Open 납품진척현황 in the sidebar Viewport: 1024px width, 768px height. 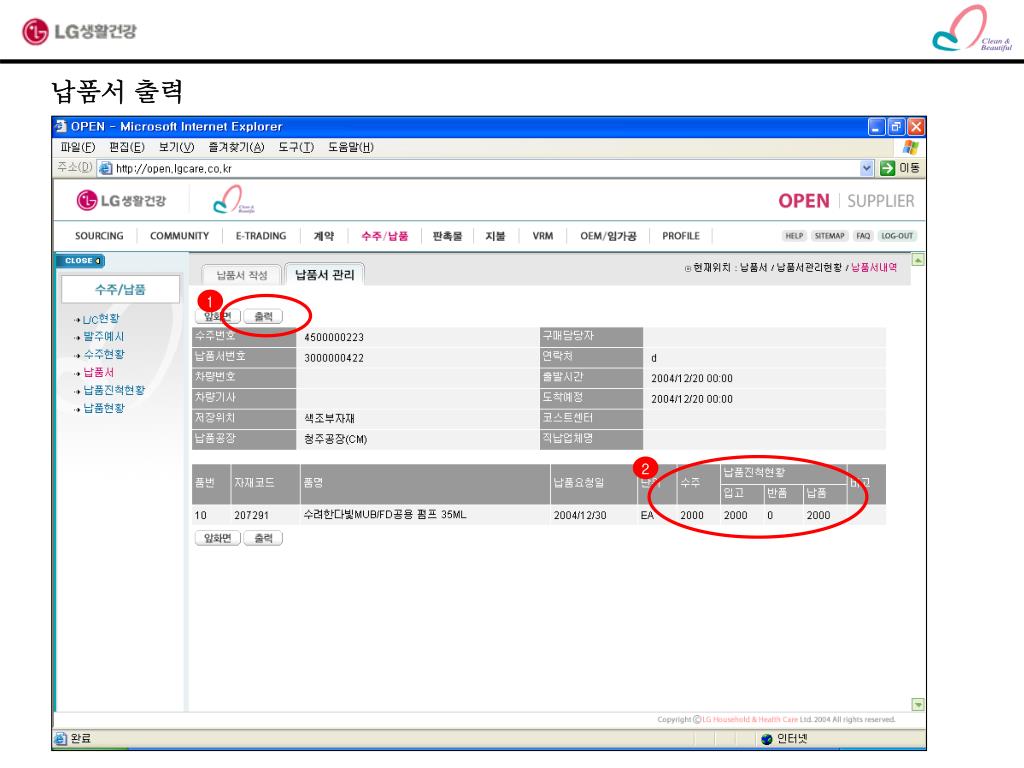pos(114,390)
